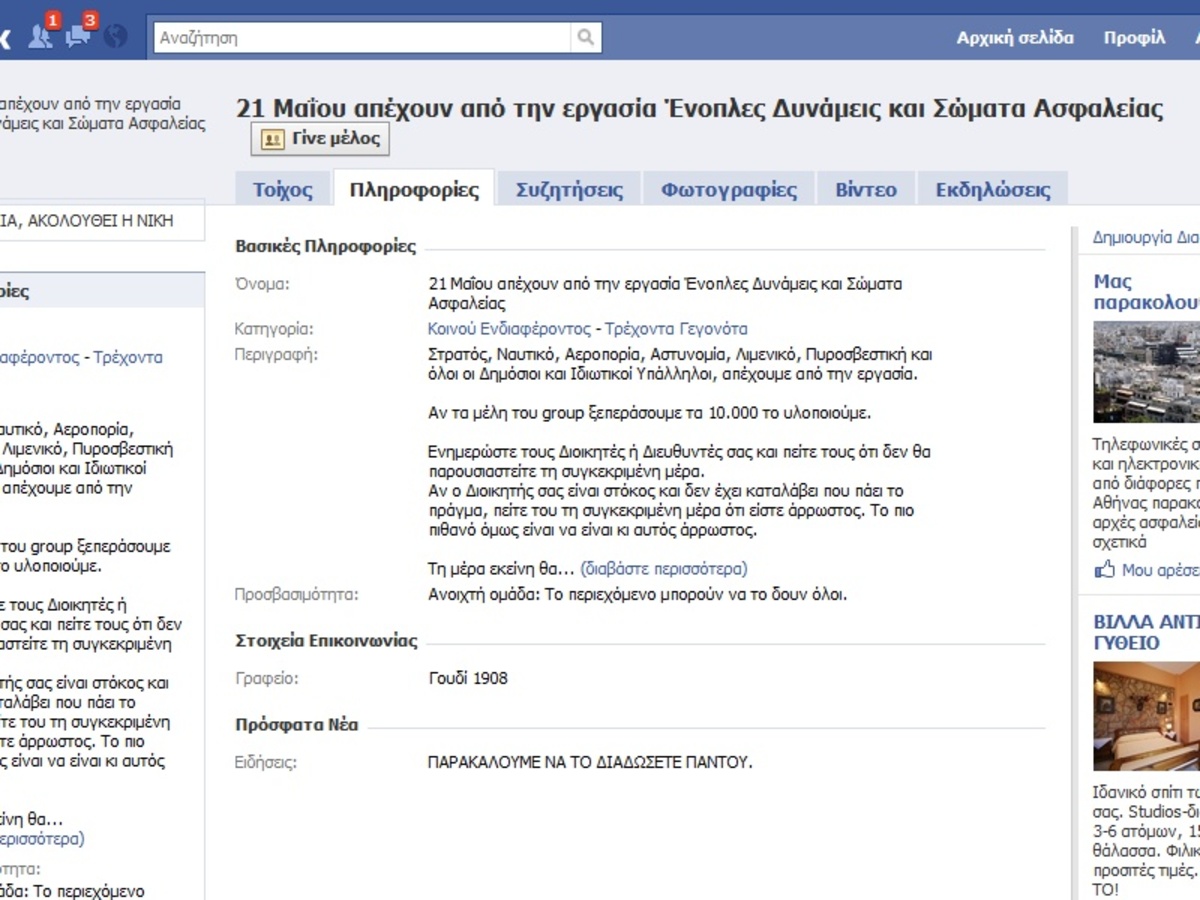Click the Γίνε μέλος button

click(320, 139)
